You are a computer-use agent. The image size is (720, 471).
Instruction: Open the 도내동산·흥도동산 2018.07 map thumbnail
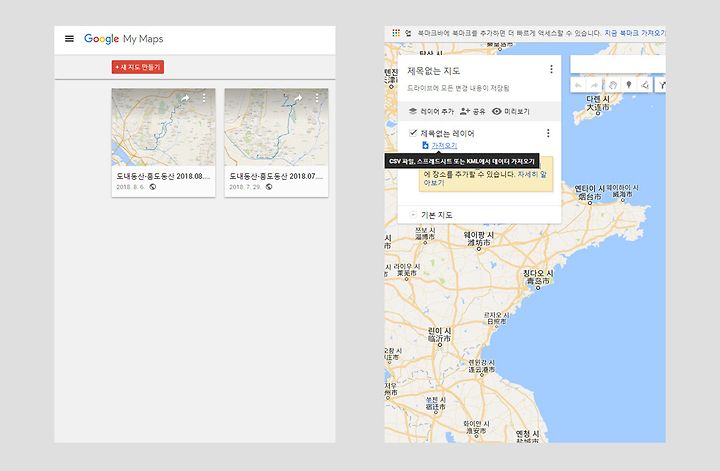click(276, 127)
